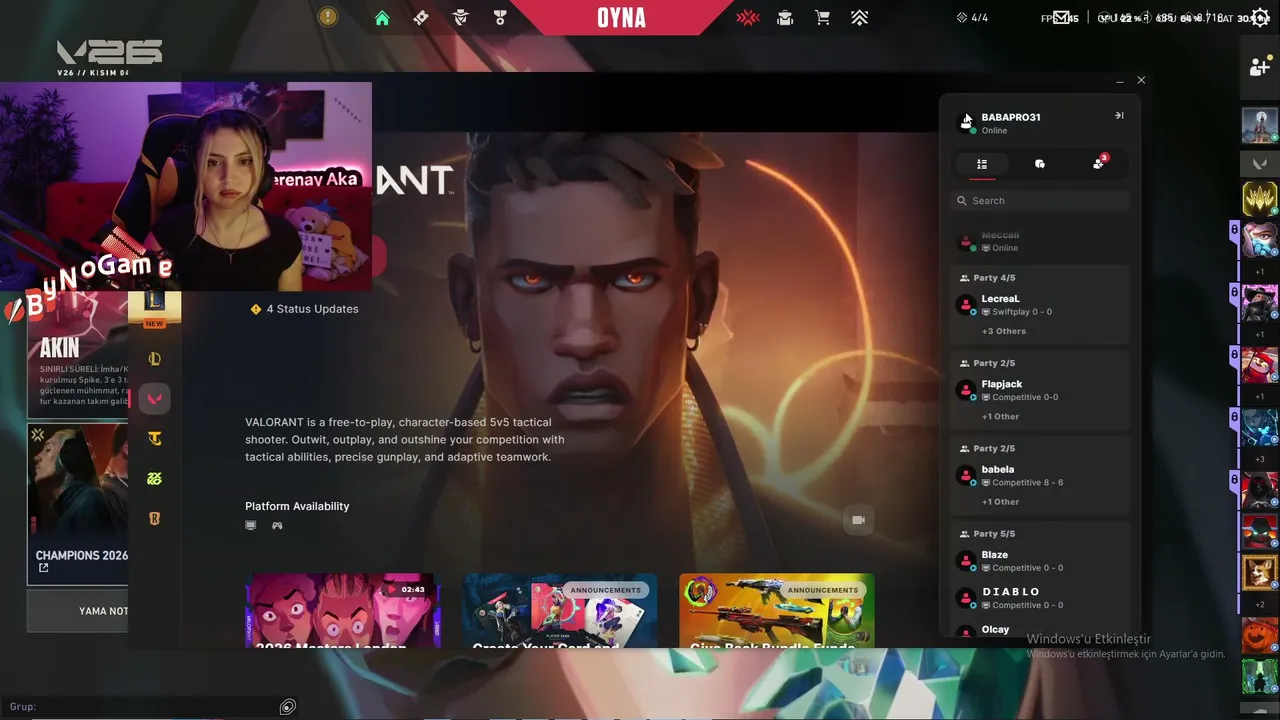Select friend babela in social list
This screenshot has width=1280, height=720.
pyautogui.click(x=1040, y=475)
